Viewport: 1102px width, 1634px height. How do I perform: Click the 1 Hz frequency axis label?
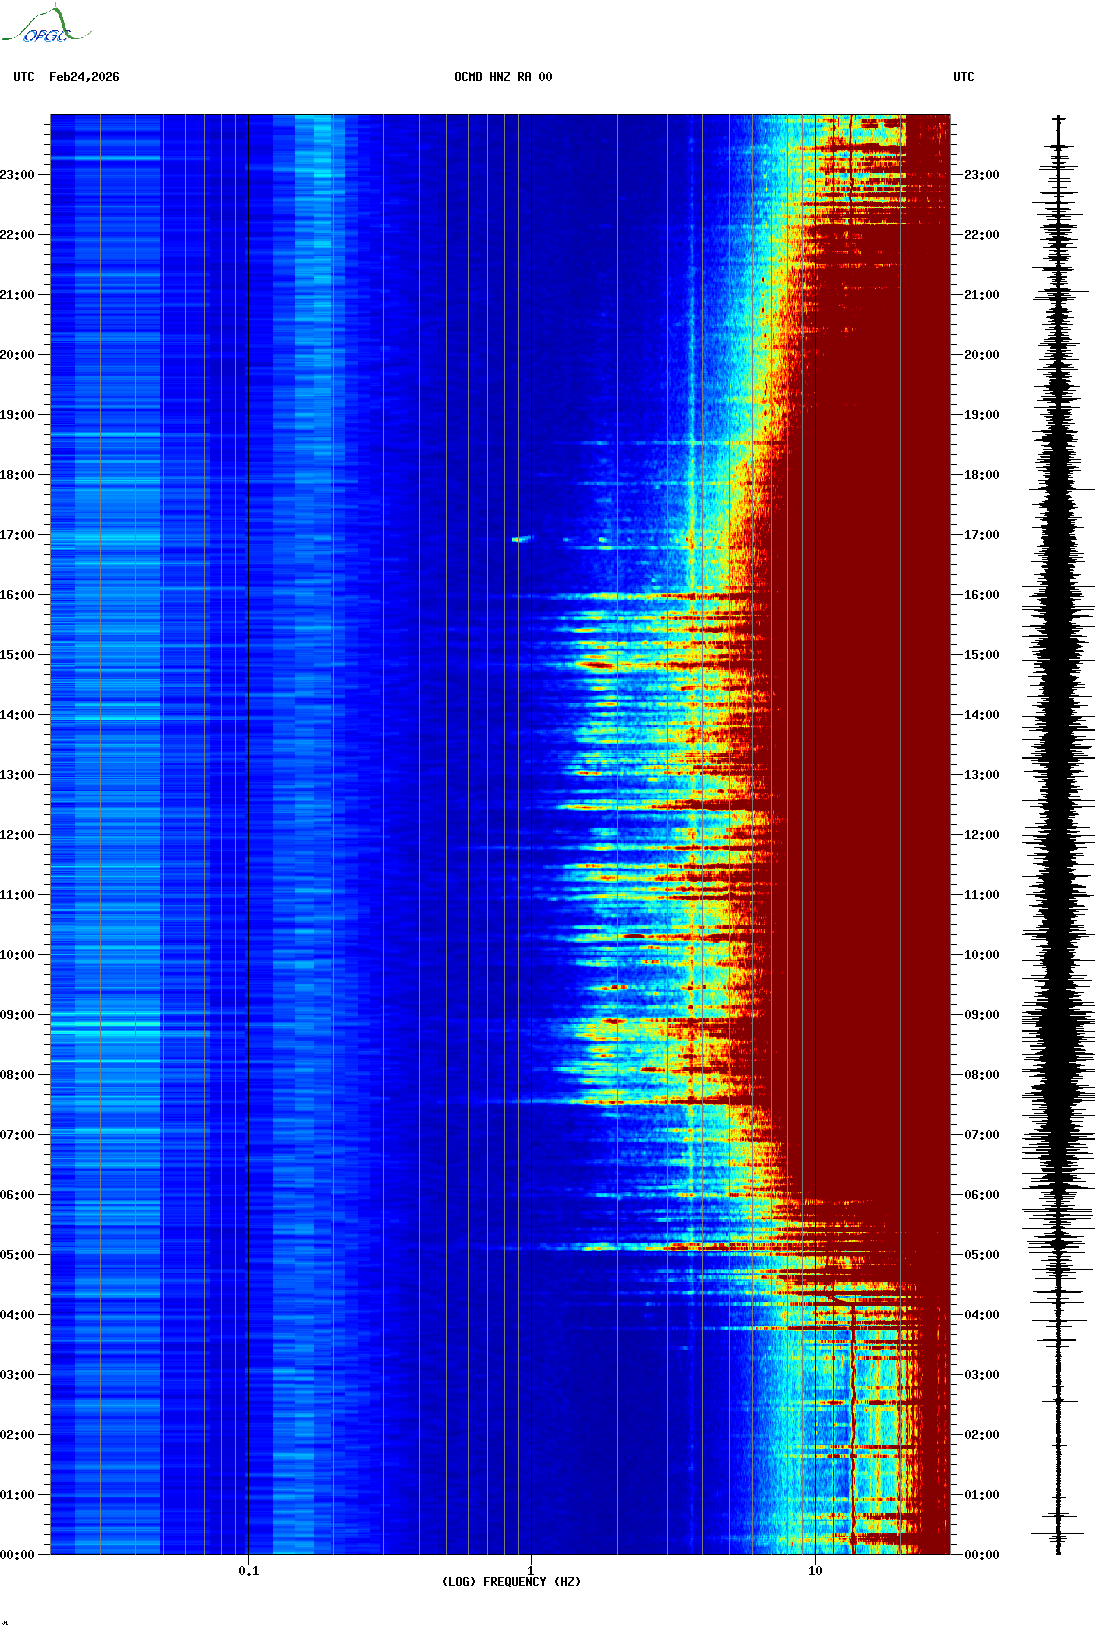pos(530,1571)
